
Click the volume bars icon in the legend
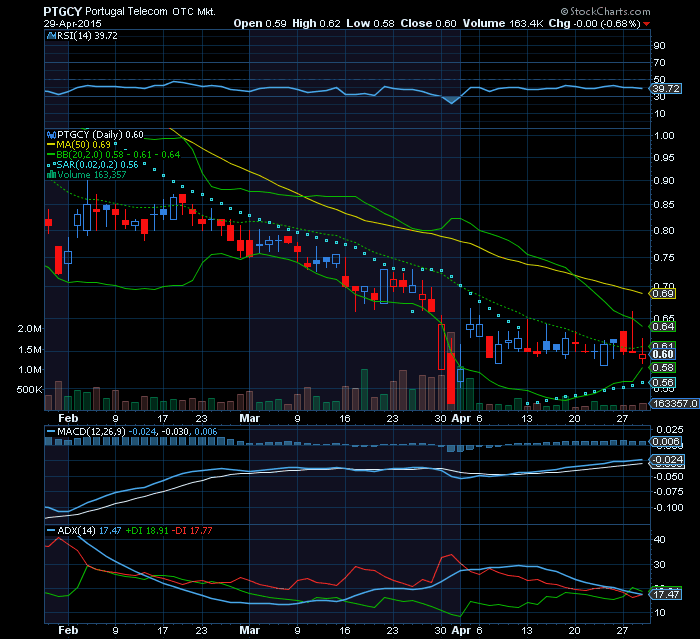51,175
